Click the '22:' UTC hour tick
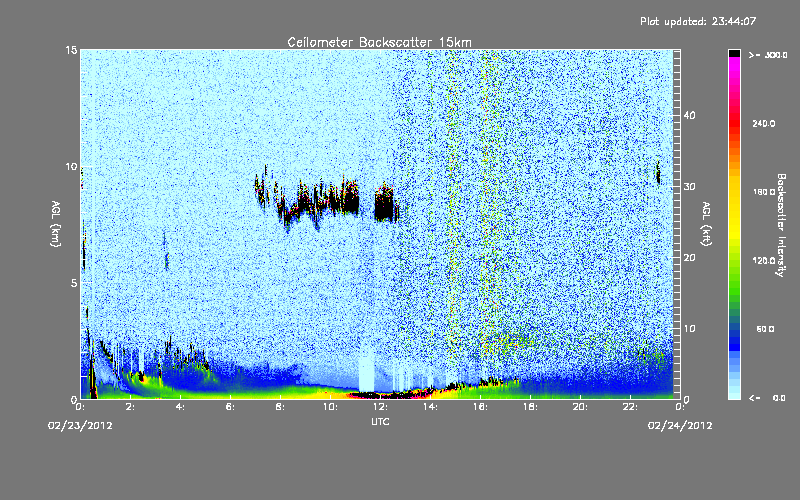 point(630,407)
